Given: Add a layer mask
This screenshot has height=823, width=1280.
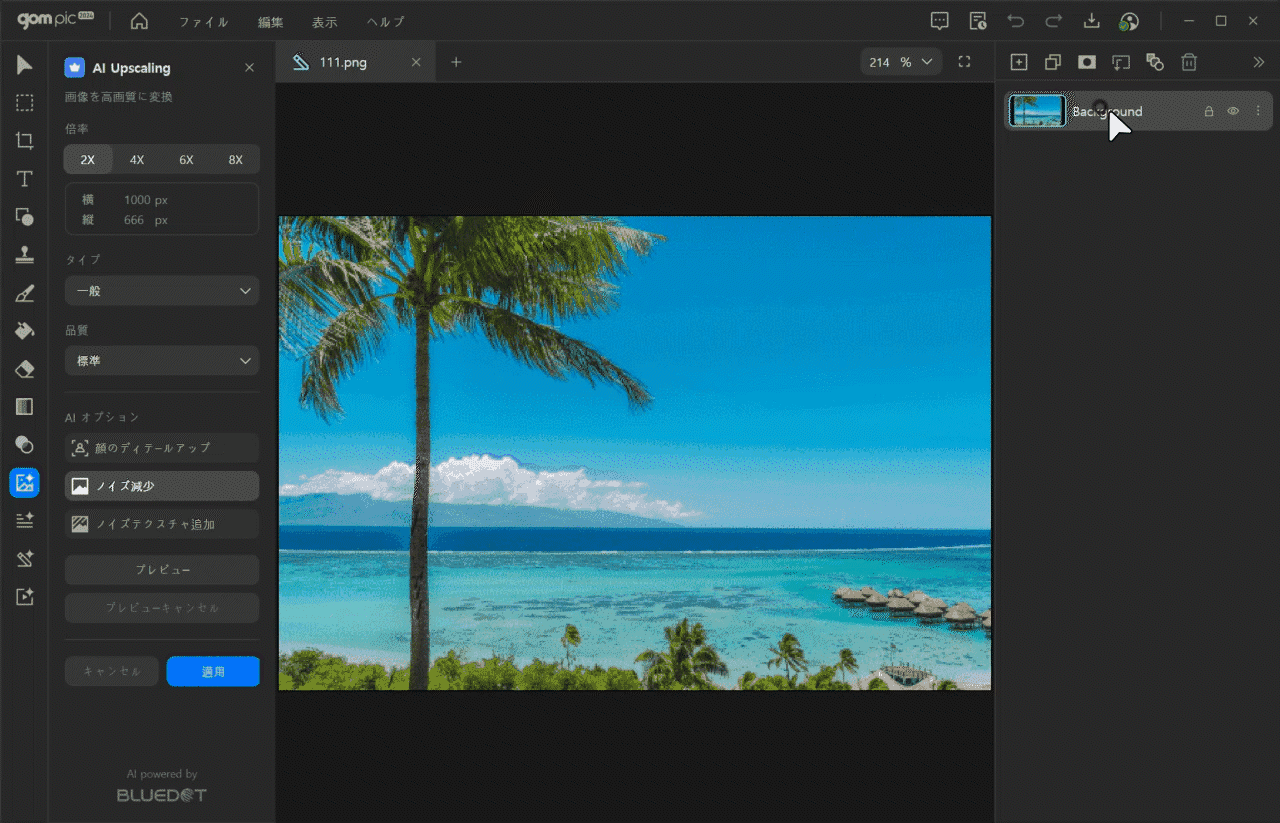Looking at the screenshot, I should (x=1087, y=62).
